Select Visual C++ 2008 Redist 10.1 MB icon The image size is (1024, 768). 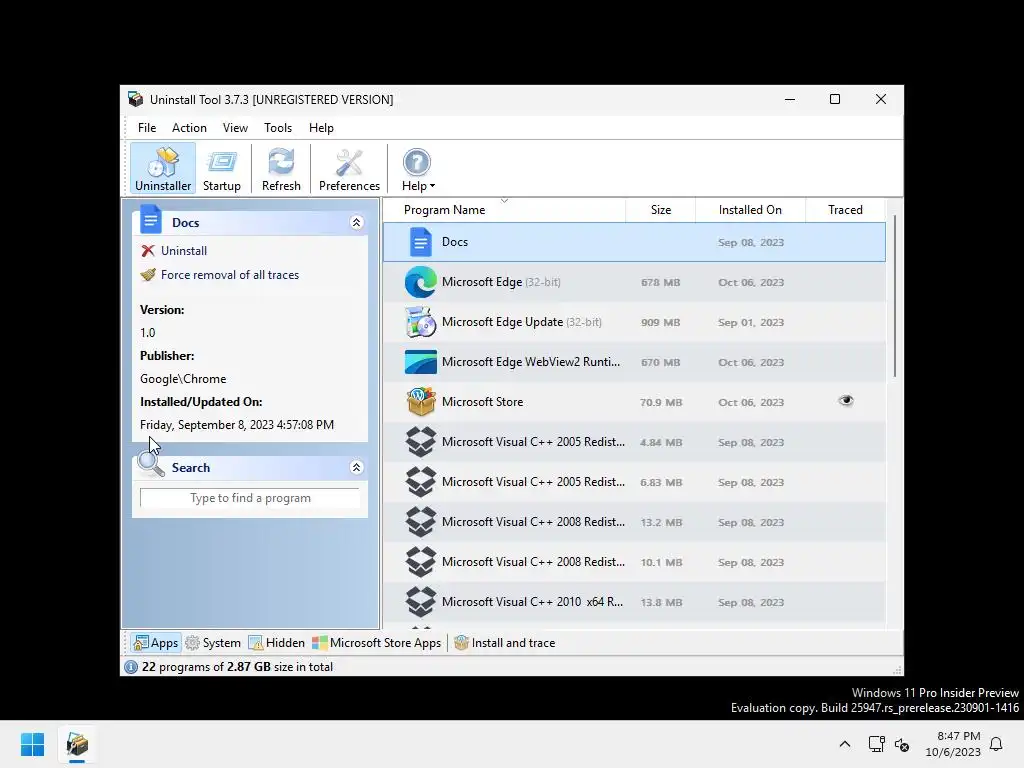[421, 562]
